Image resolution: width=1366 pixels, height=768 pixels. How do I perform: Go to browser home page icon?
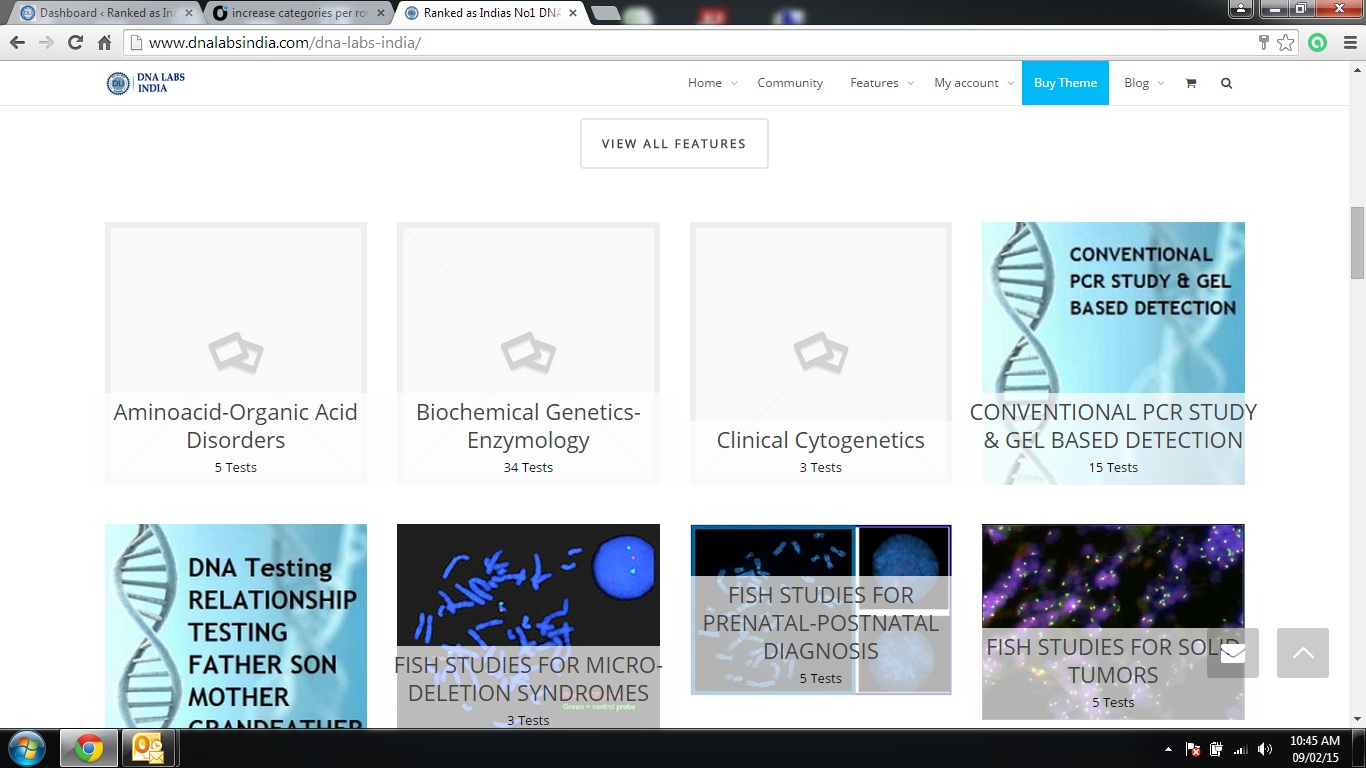104,43
